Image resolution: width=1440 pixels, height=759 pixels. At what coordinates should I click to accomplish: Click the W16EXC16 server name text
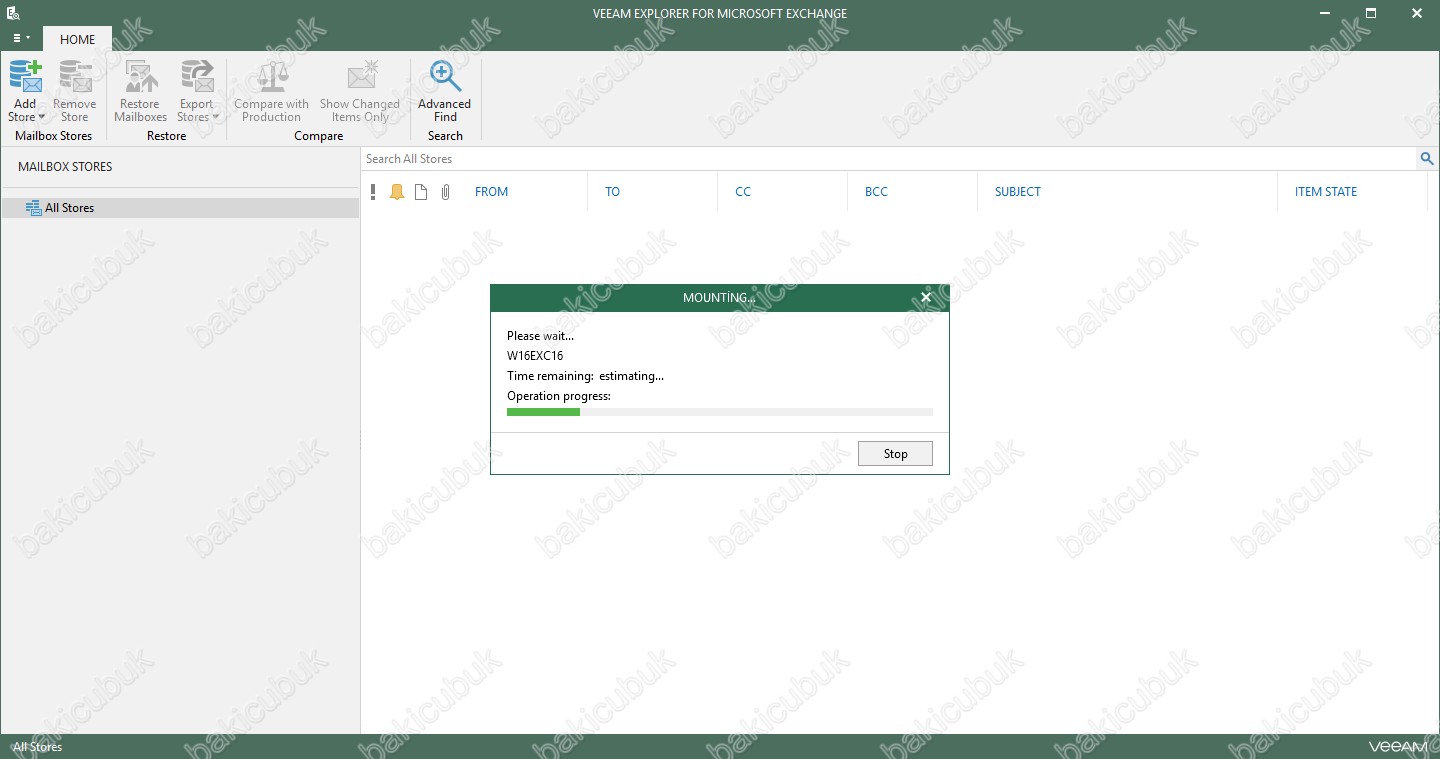pos(535,356)
